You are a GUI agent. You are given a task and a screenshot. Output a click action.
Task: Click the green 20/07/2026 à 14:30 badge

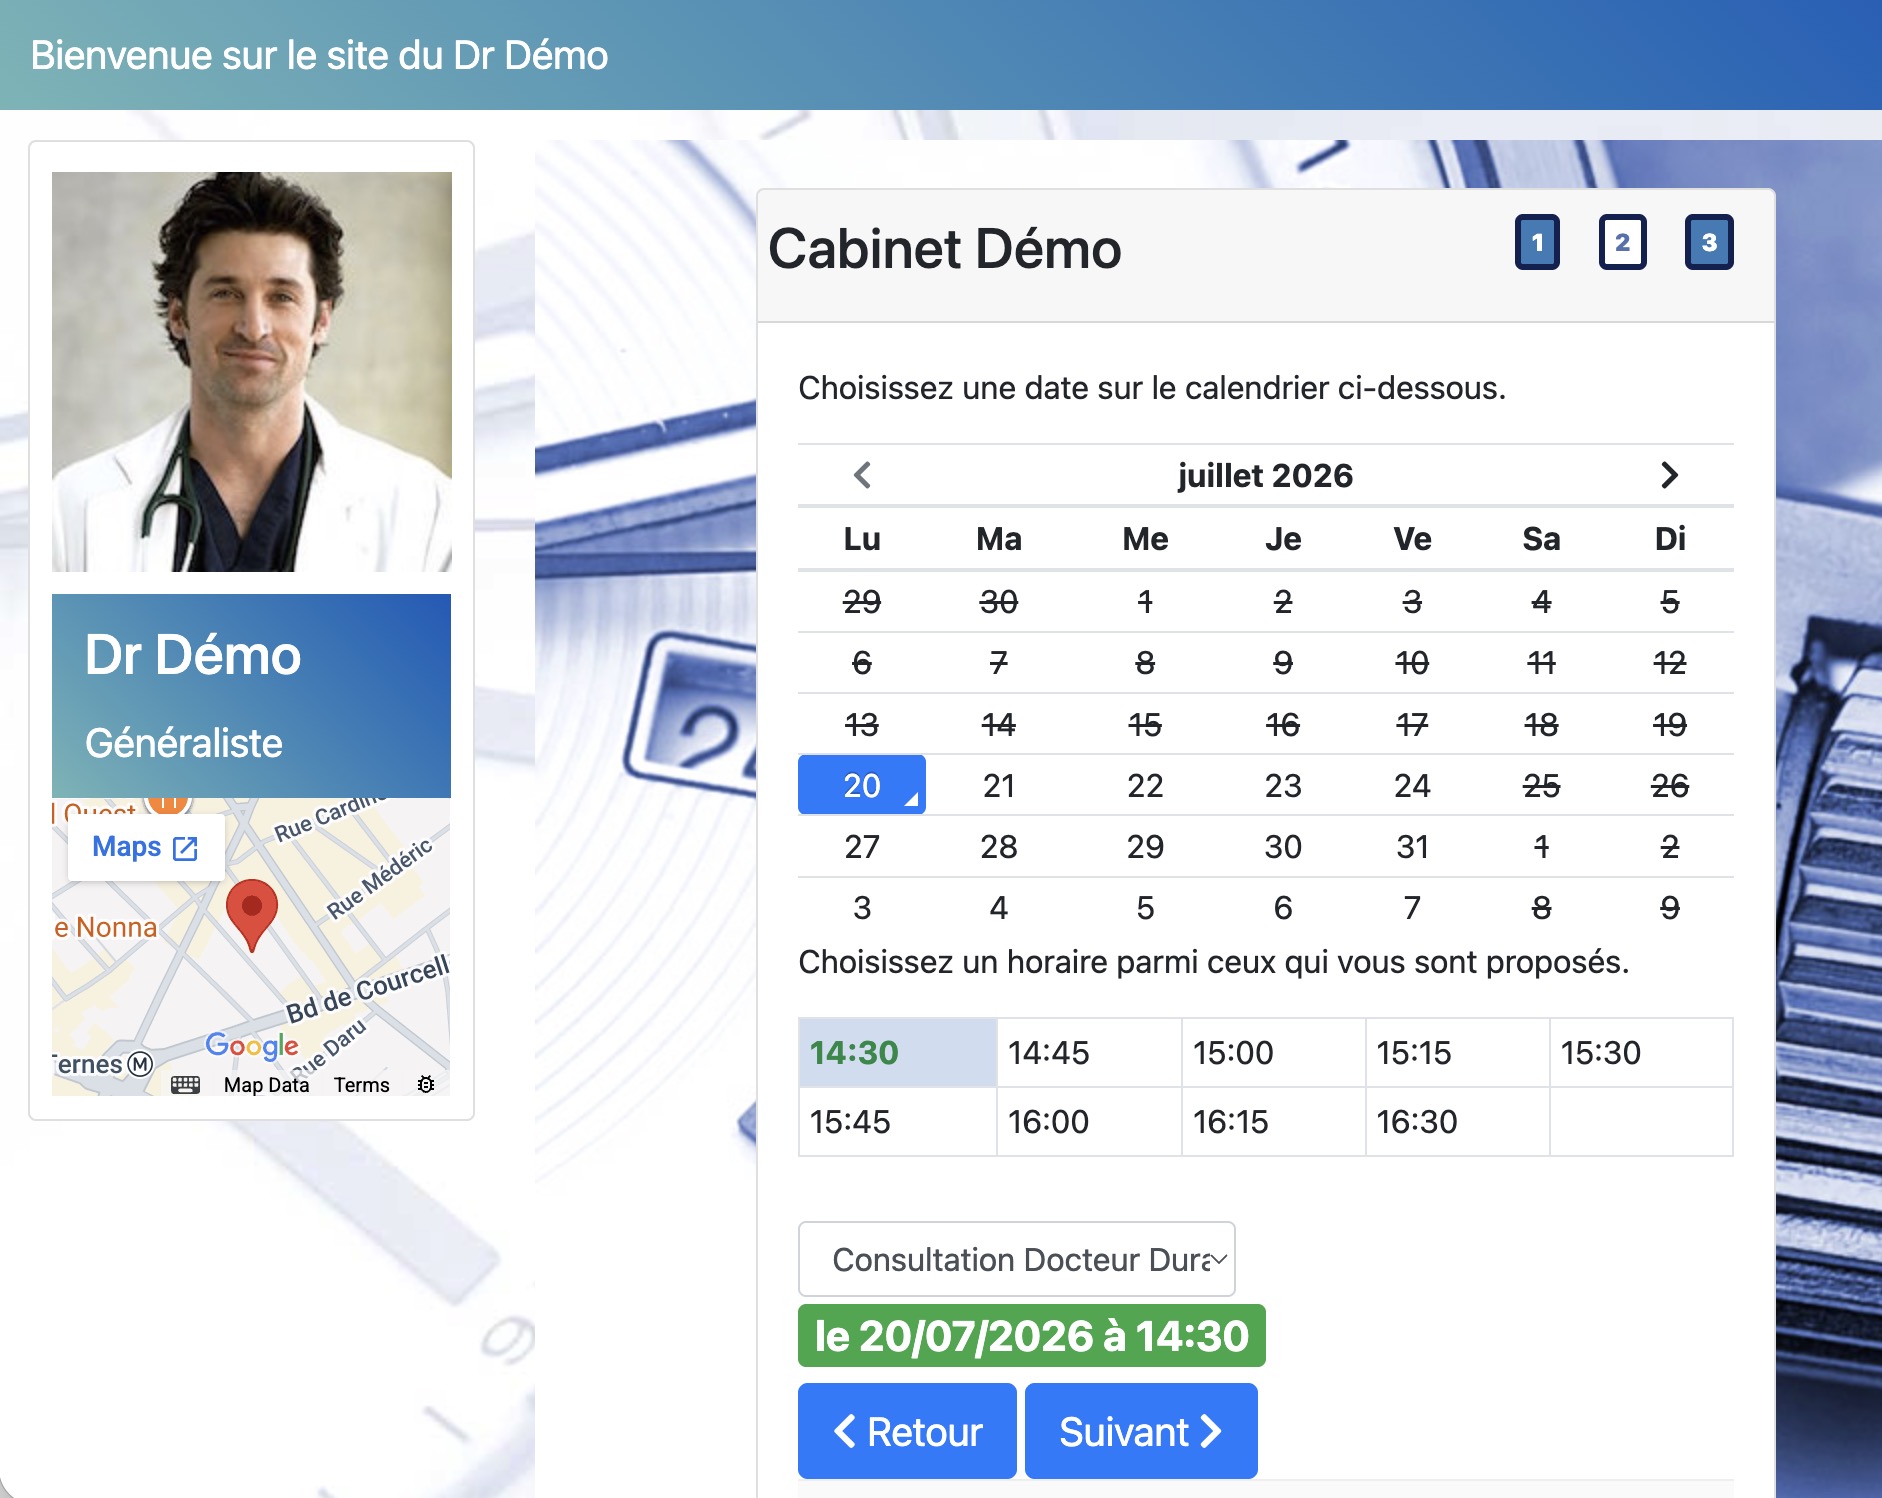coord(1032,1335)
